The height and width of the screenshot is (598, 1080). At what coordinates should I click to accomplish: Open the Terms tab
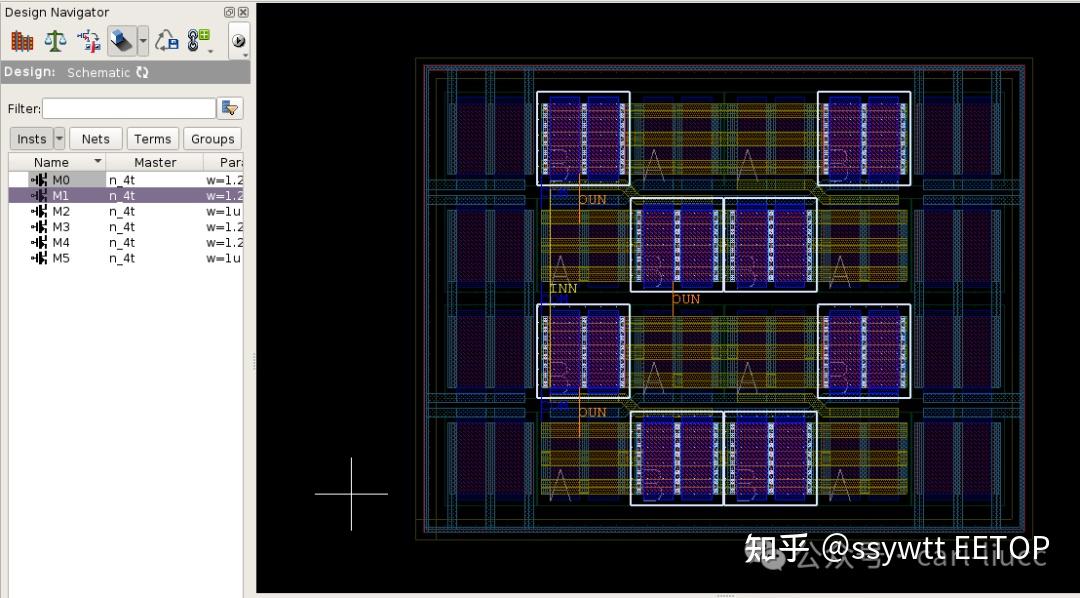[152, 138]
